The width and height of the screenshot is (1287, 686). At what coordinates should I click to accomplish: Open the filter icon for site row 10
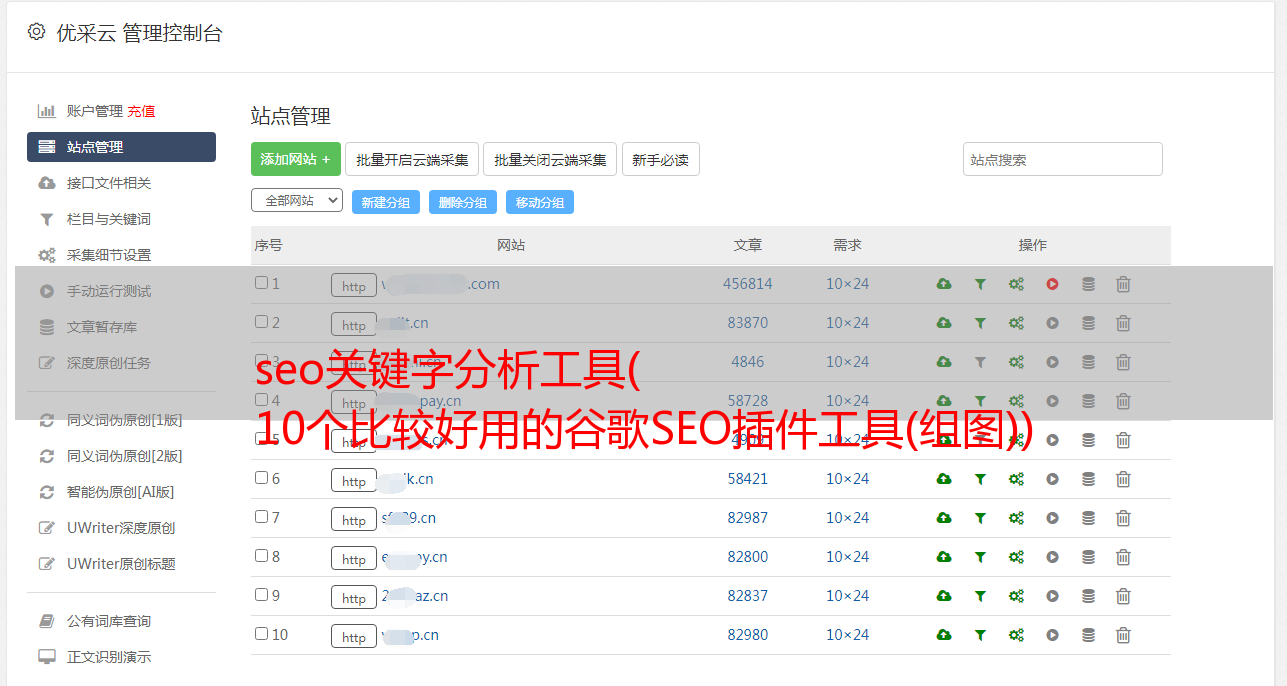pyautogui.click(x=980, y=635)
